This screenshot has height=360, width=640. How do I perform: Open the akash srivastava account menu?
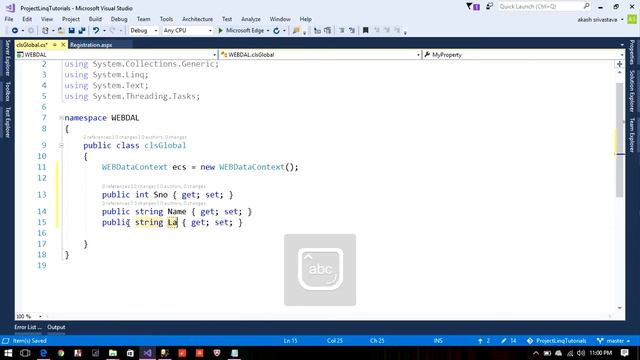tap(600, 19)
